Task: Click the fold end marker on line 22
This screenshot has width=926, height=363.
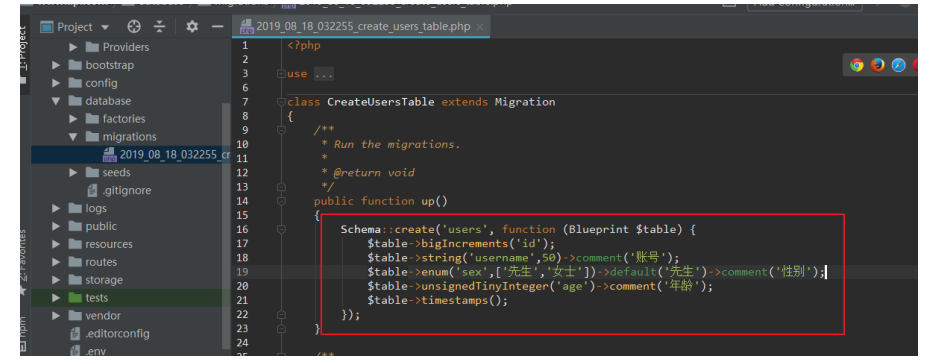Action: pos(281,315)
